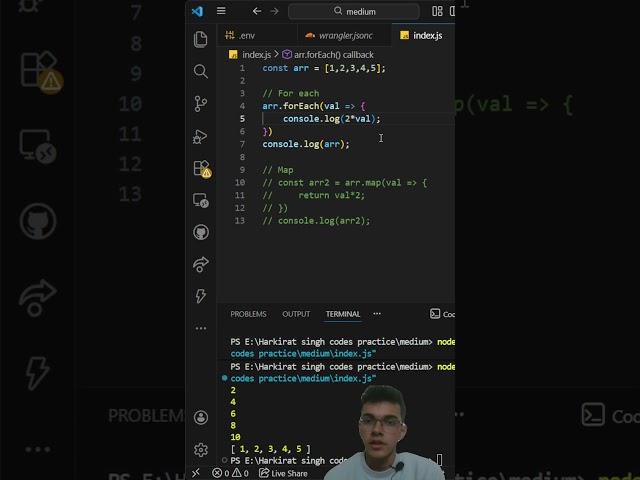640x480 pixels.
Task: Go back with the left arrow
Action: pyautogui.click(x=257, y=11)
